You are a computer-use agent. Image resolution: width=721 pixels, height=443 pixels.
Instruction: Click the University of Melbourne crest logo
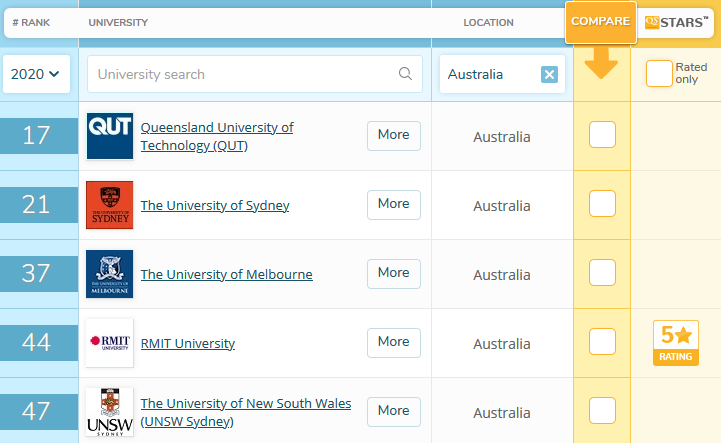(x=109, y=274)
